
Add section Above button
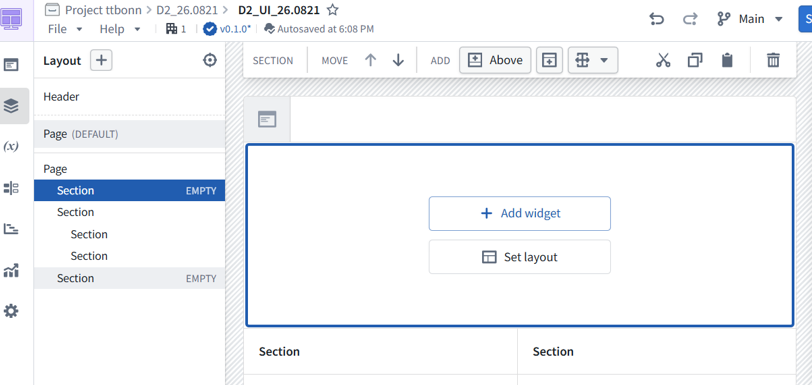coord(495,61)
